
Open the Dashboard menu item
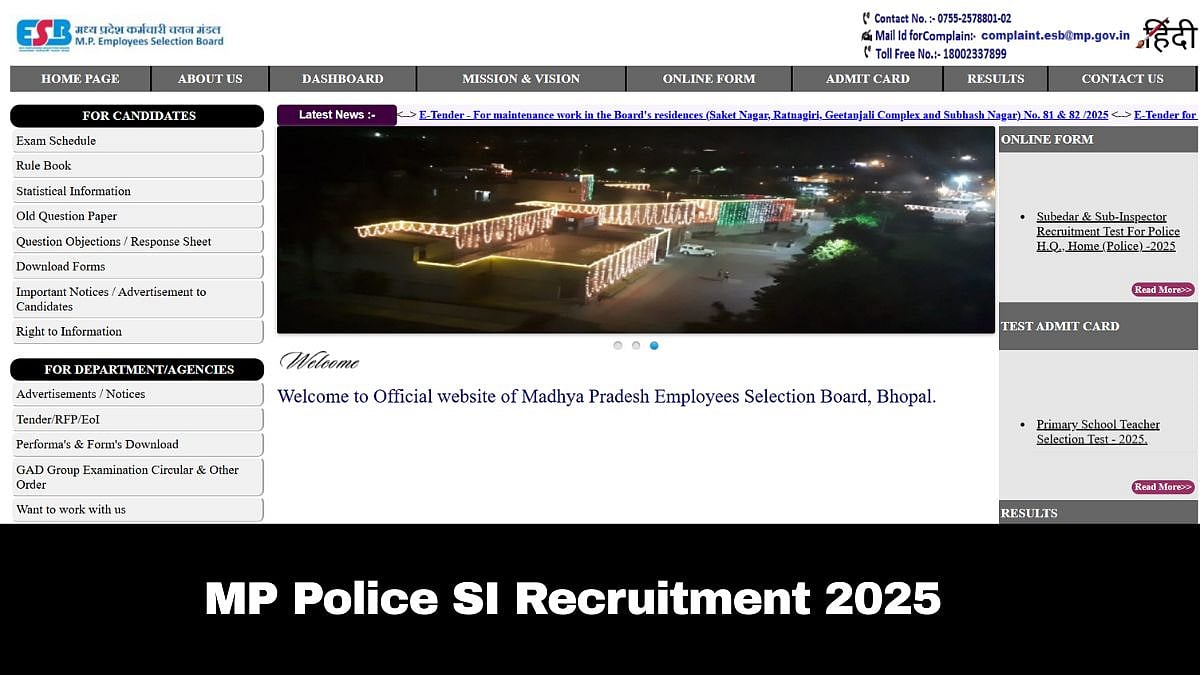[x=342, y=79]
